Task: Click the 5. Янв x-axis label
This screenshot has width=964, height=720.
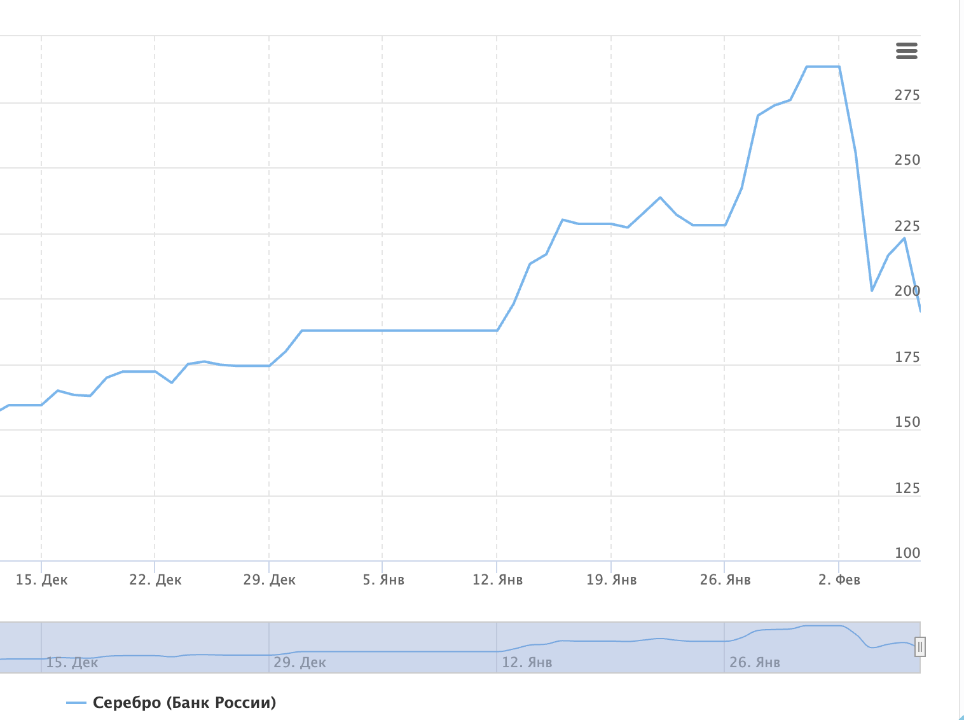Action: click(384, 580)
